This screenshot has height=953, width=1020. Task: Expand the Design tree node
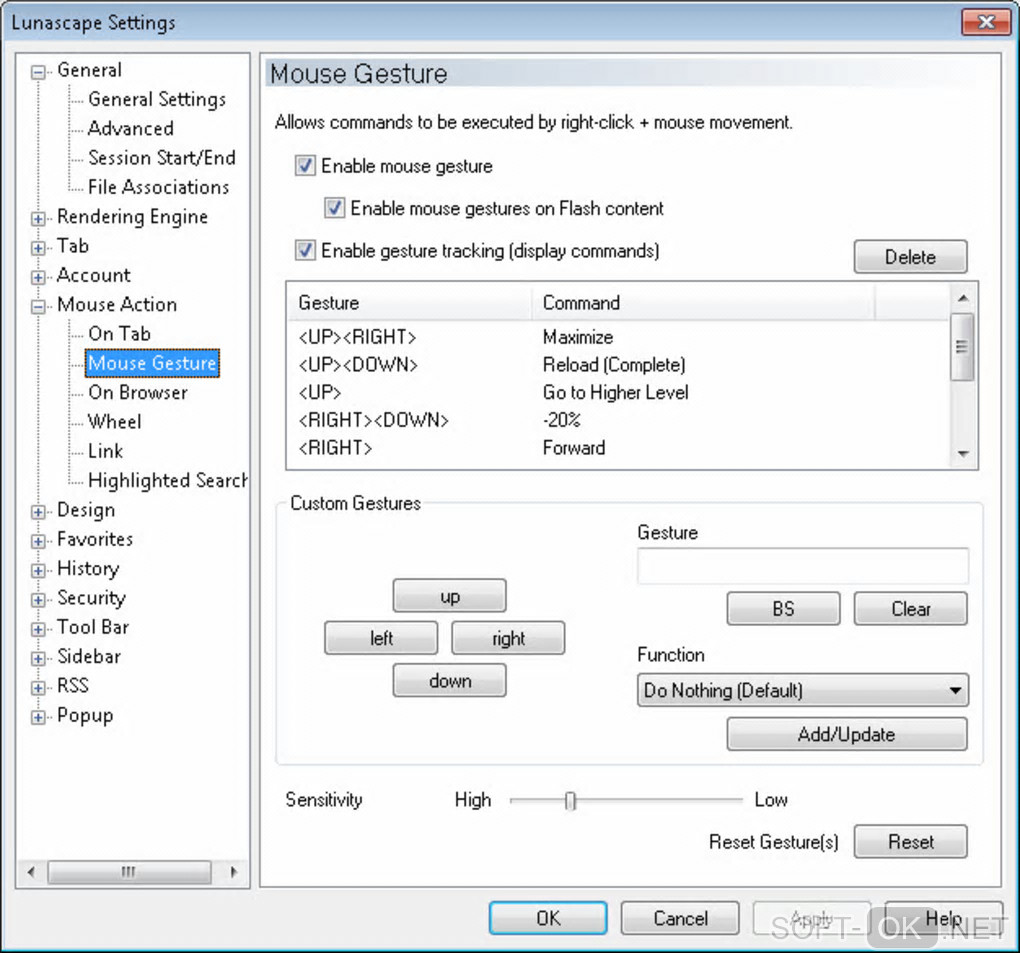(38, 512)
